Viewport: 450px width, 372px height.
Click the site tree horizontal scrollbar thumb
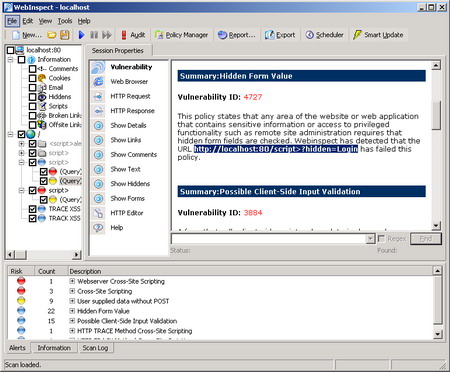(x=21, y=255)
